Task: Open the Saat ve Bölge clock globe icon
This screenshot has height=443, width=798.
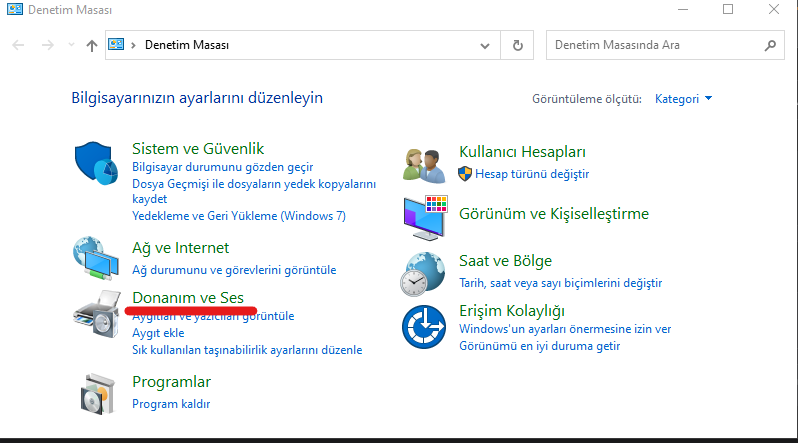Action: coord(422,274)
